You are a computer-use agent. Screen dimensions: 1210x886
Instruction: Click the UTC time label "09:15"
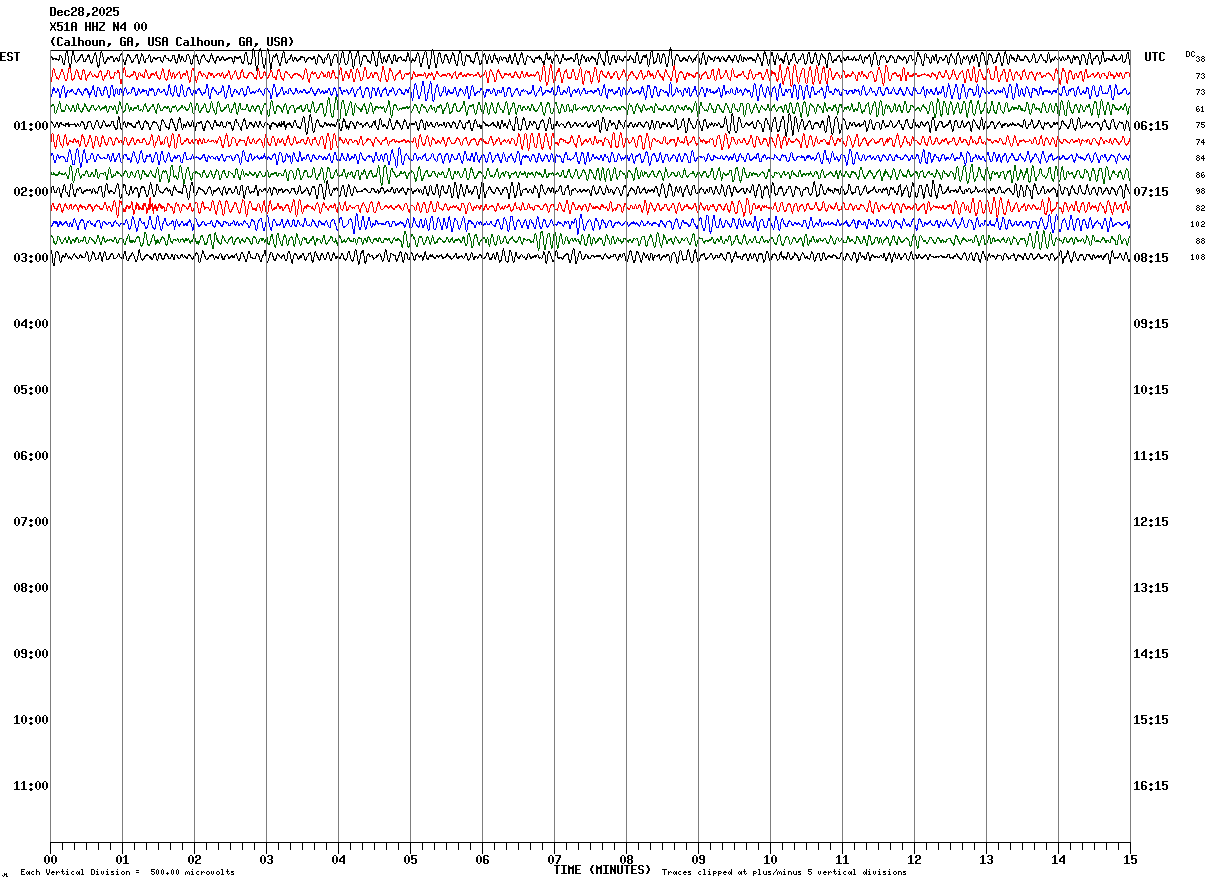[1151, 324]
